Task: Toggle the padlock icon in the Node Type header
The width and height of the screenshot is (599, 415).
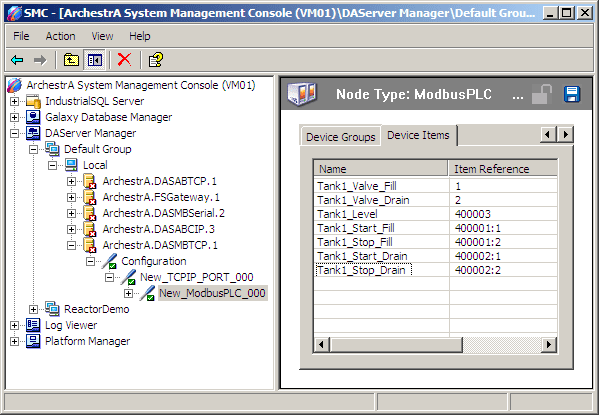Action: point(542,94)
